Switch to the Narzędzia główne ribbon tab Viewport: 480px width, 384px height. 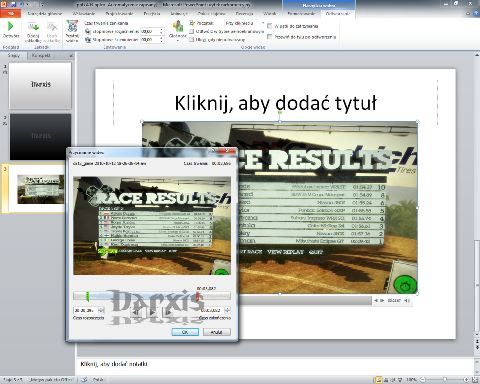[x=45, y=13]
